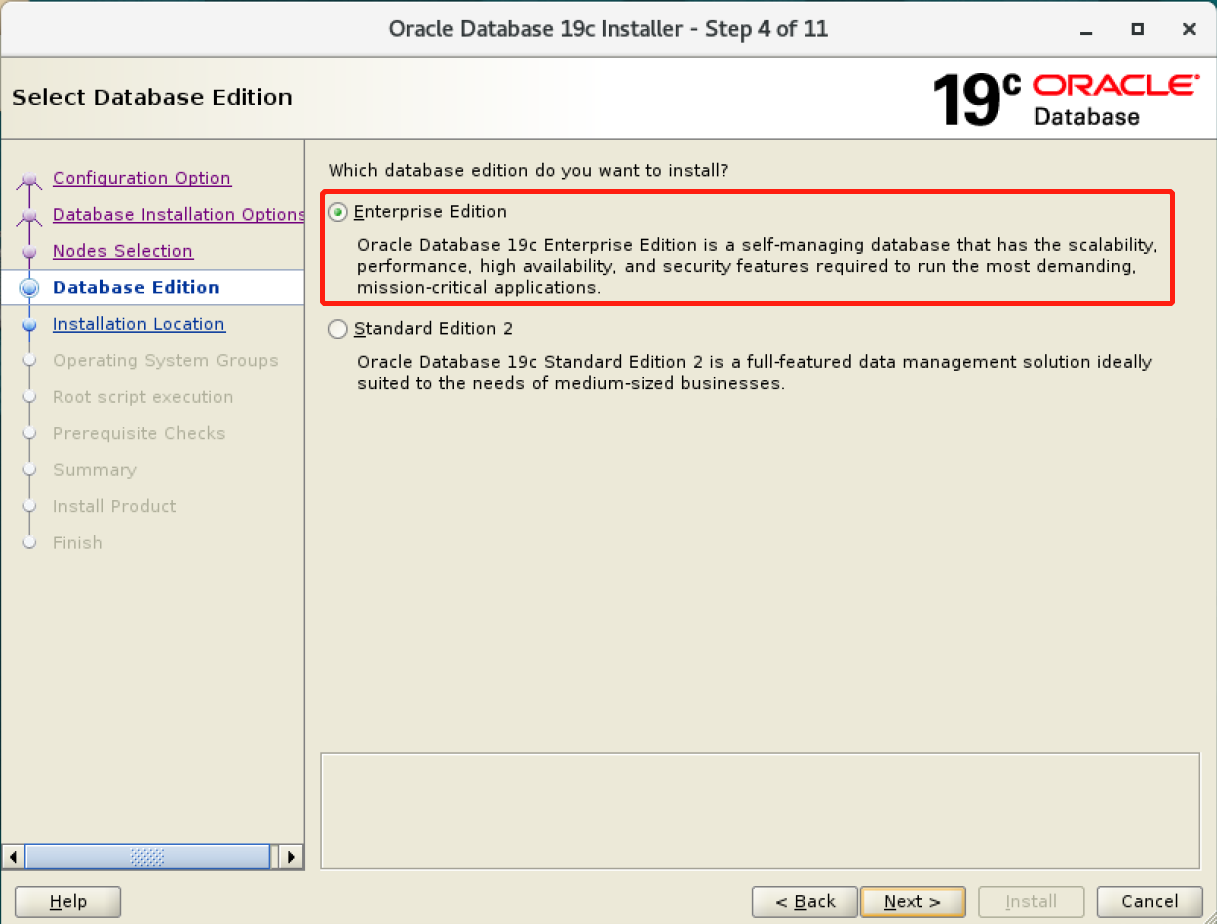Screen dimensions: 1217x924
Task: Click the Summary step text
Action: [95, 470]
